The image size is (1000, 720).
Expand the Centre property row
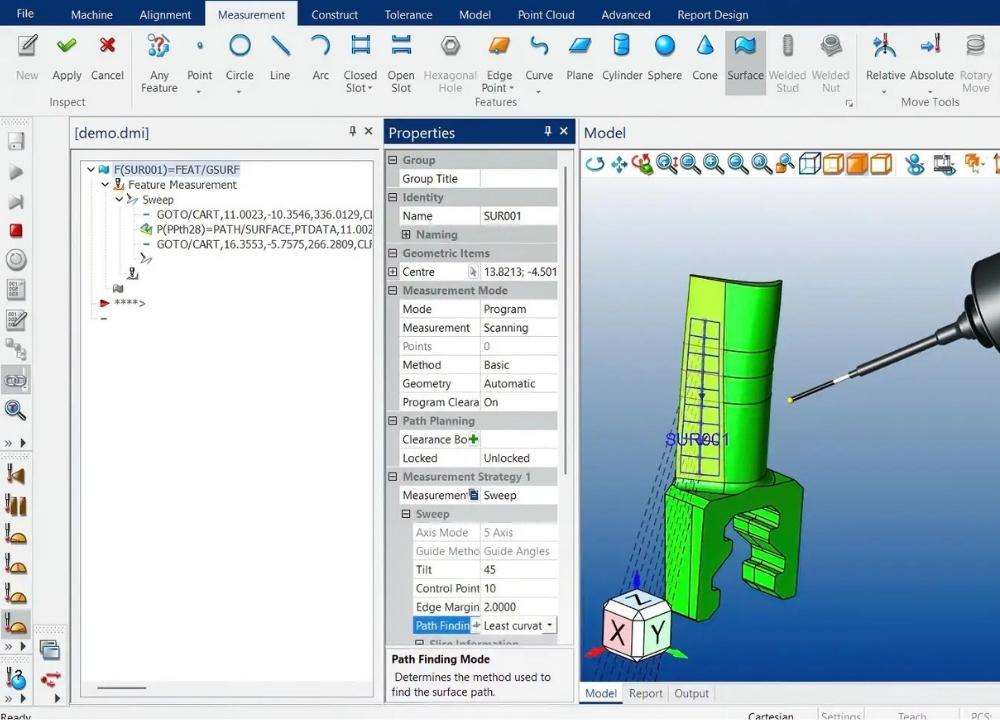(x=393, y=272)
